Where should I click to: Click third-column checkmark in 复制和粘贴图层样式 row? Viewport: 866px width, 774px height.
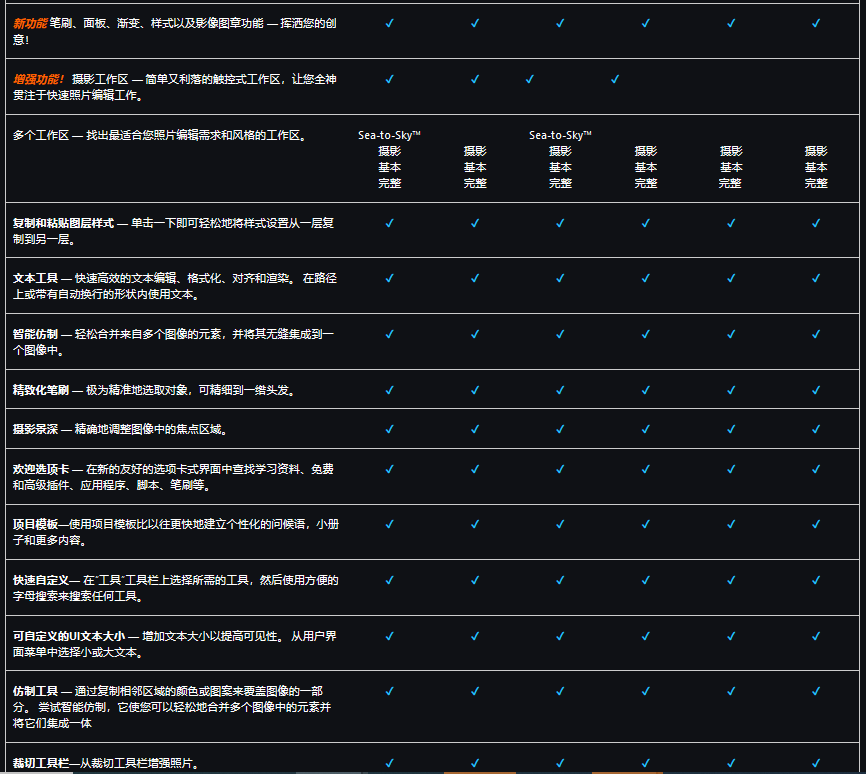coord(560,223)
